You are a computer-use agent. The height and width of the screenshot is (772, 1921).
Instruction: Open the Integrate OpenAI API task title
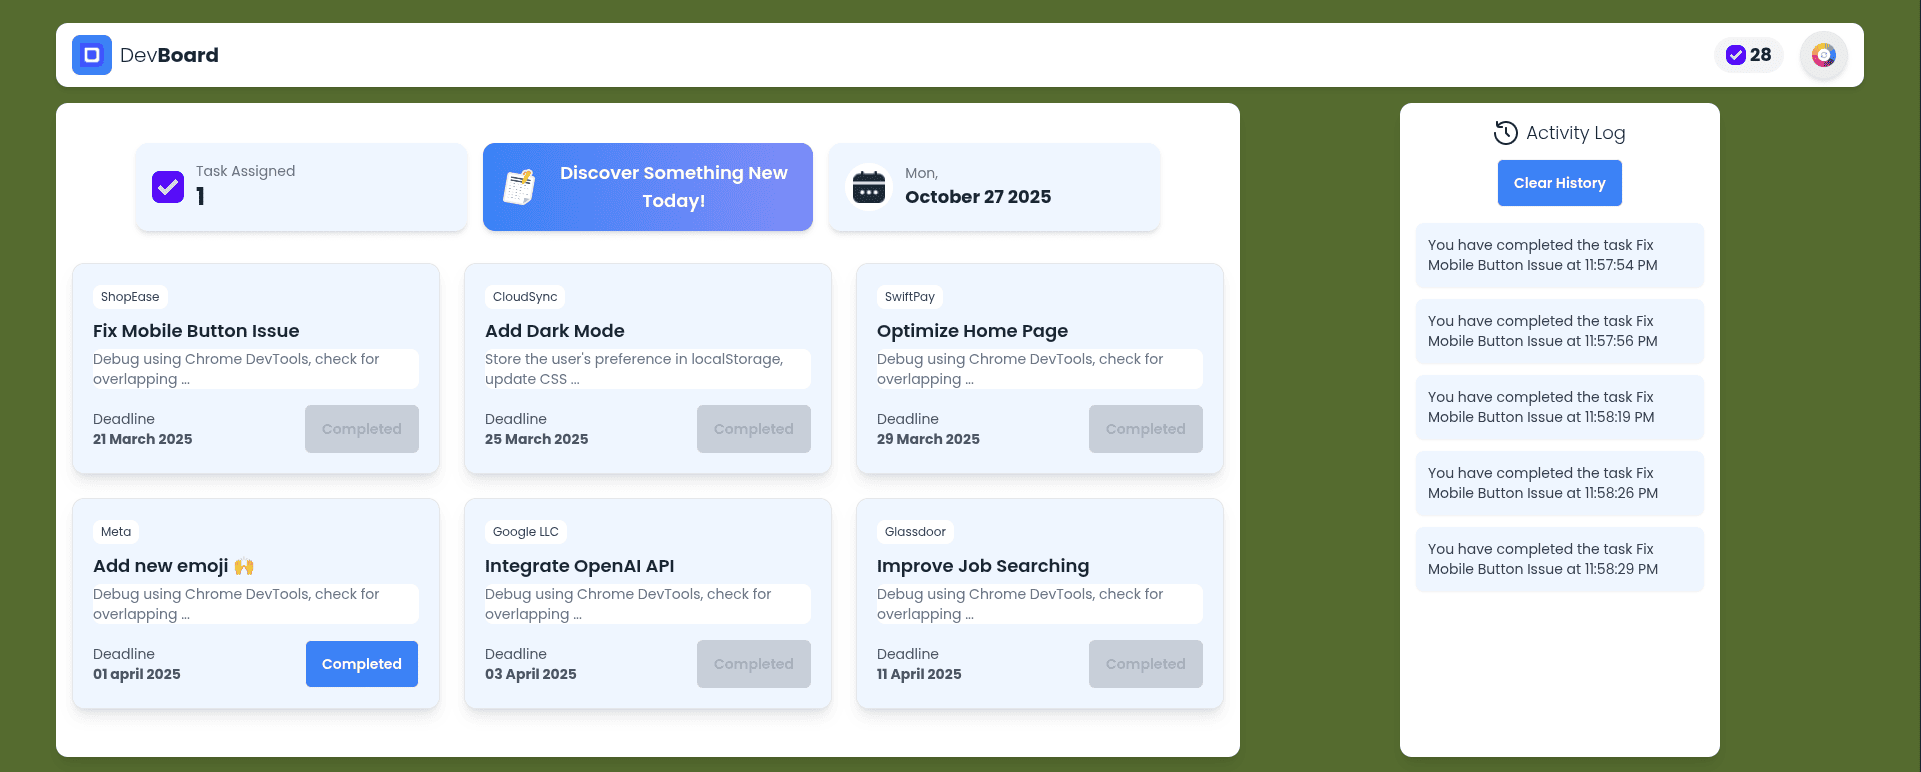(580, 566)
